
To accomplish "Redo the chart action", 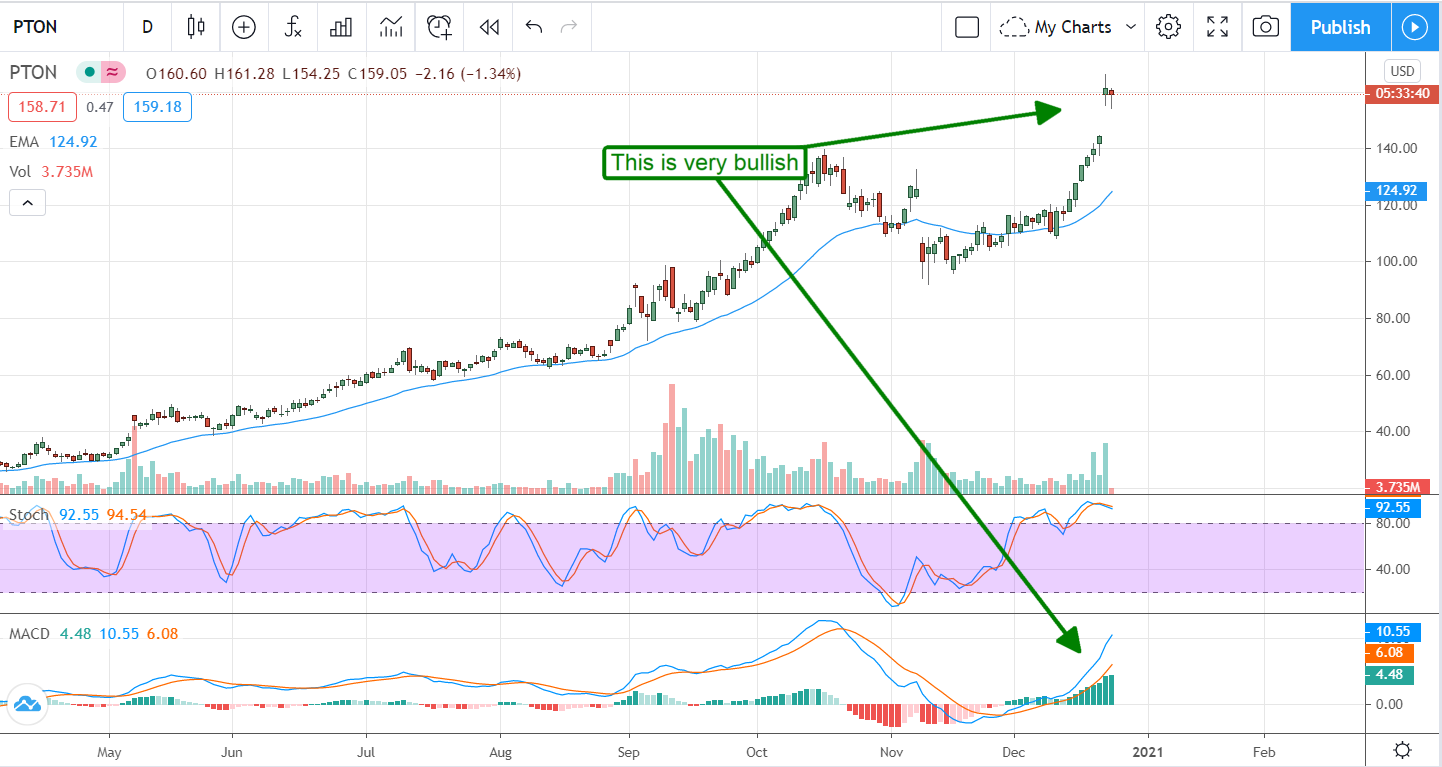I will [570, 27].
